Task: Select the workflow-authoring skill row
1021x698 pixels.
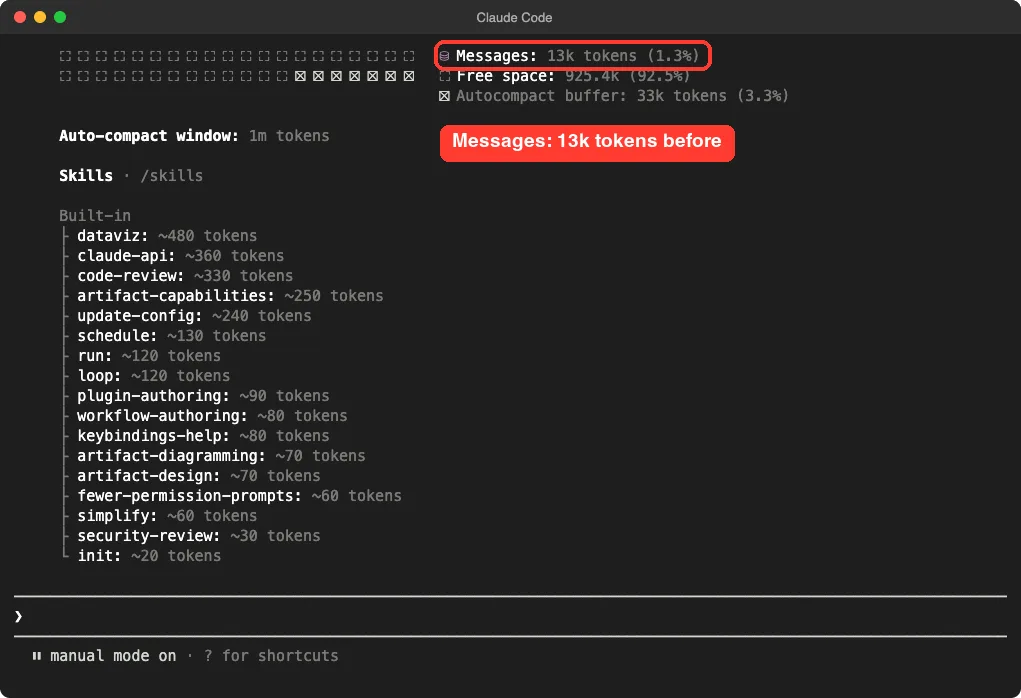Action: [212, 416]
